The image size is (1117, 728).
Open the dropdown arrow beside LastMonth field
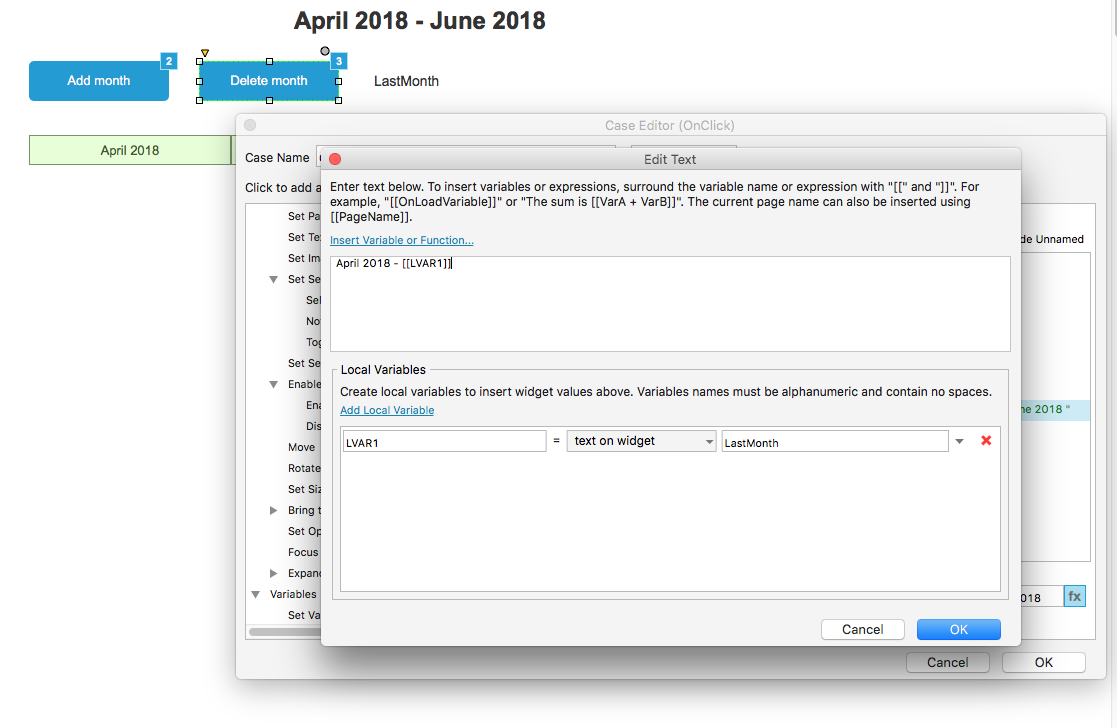click(x=960, y=441)
